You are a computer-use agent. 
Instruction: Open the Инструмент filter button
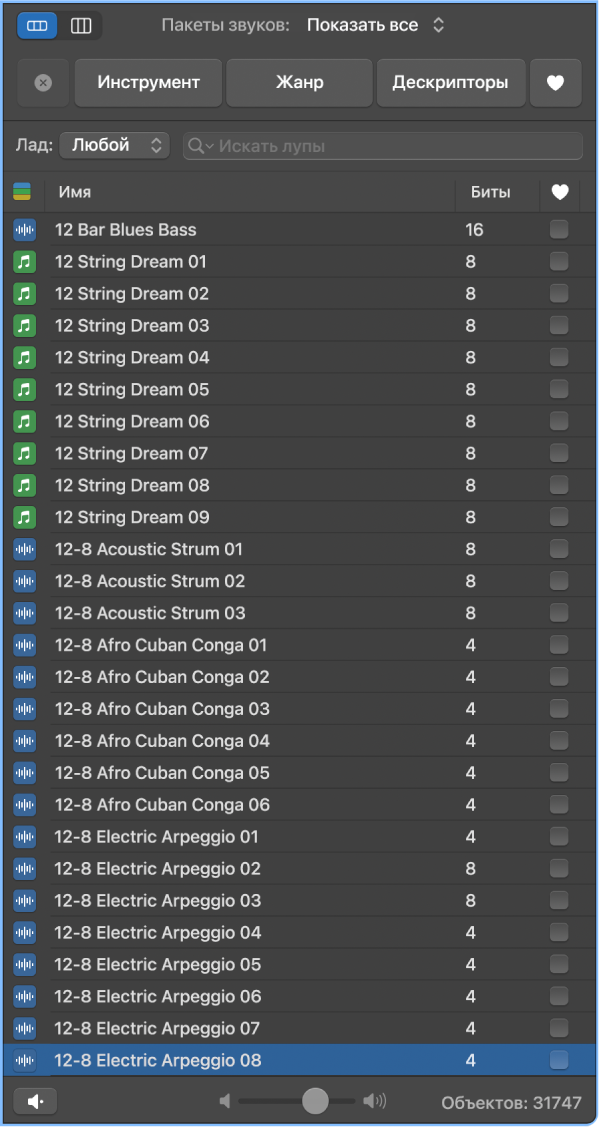(149, 83)
